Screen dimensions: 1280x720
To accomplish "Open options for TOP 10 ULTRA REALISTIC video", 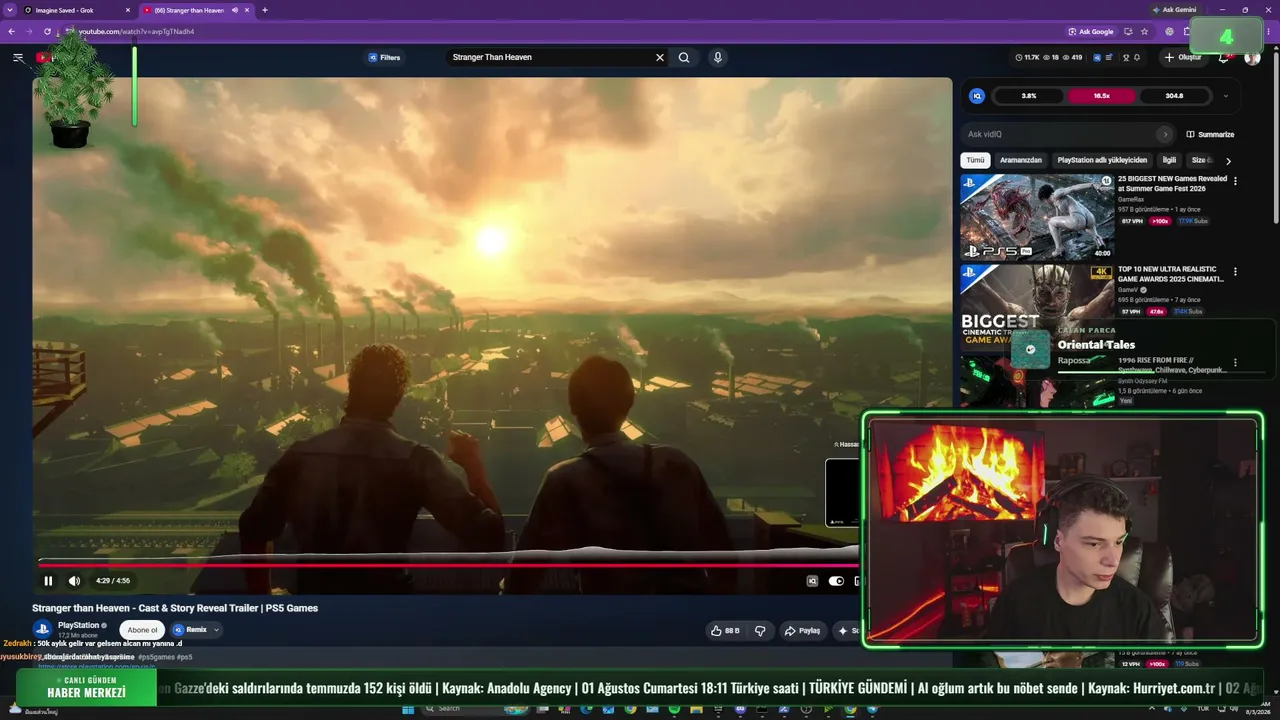I will (1235, 271).
